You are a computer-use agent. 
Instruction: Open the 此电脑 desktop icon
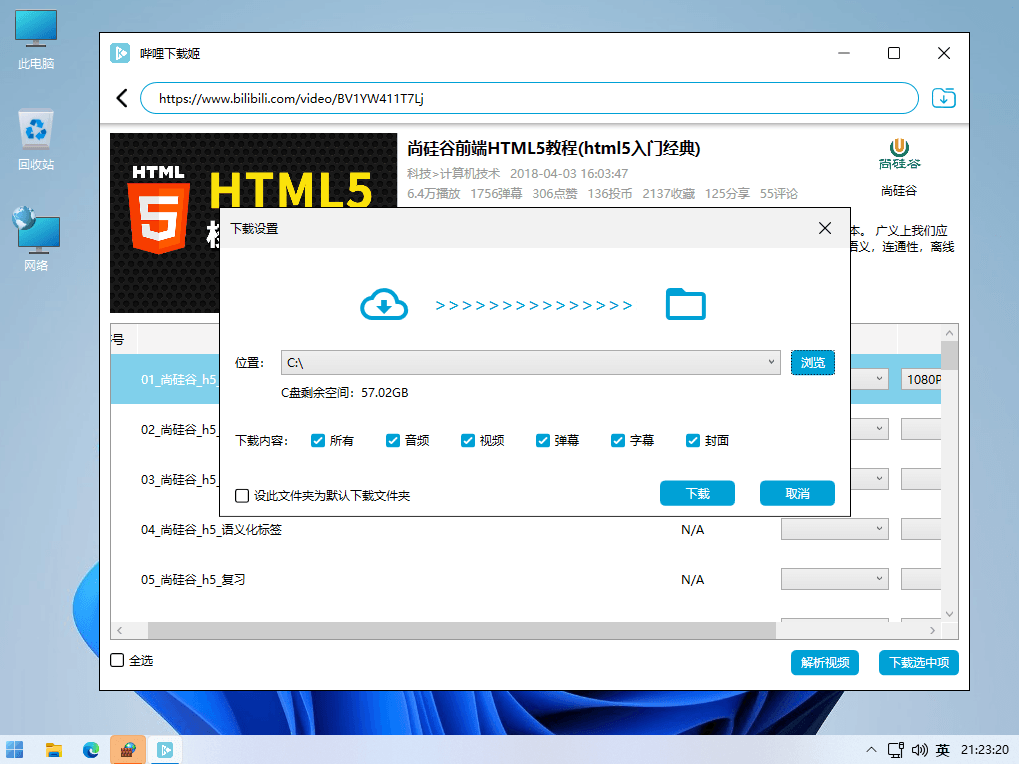click(36, 40)
